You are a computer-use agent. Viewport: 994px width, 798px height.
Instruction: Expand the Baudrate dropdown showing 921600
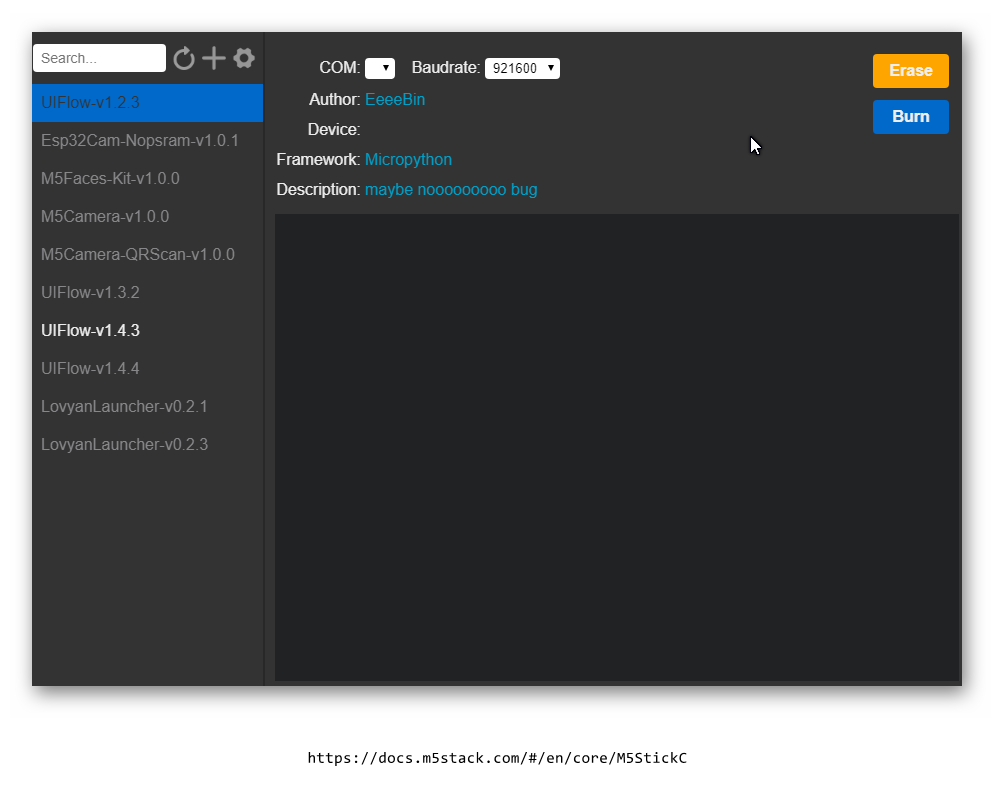[x=522, y=68]
